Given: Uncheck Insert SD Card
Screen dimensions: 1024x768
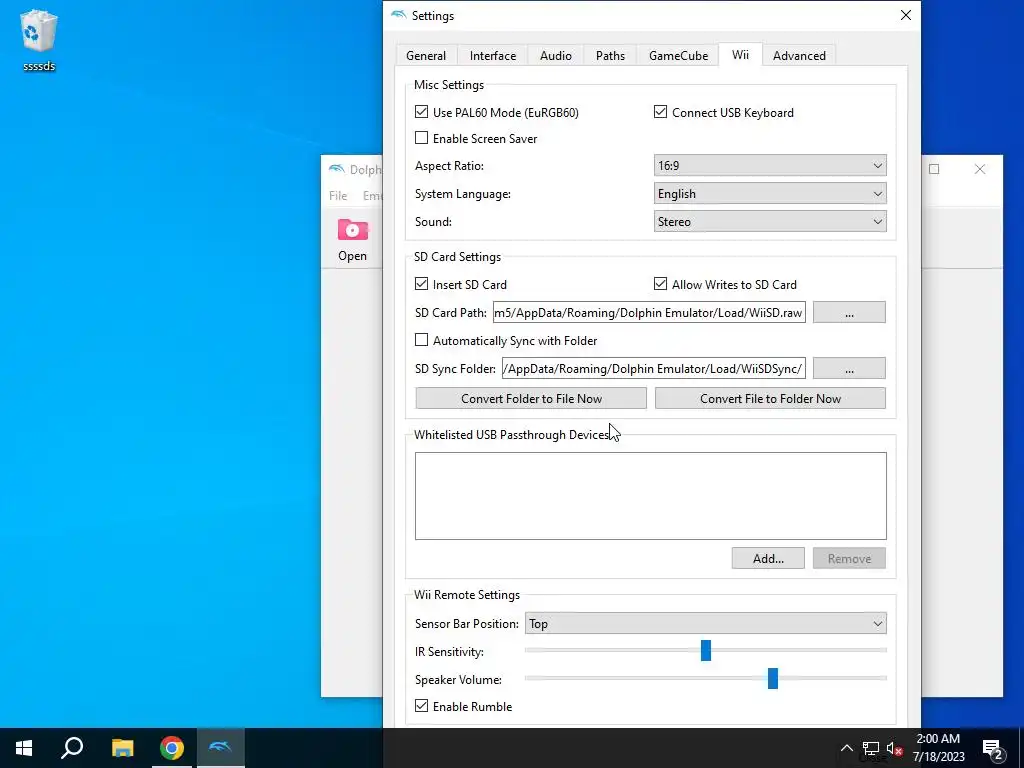Looking at the screenshot, I should 421,283.
